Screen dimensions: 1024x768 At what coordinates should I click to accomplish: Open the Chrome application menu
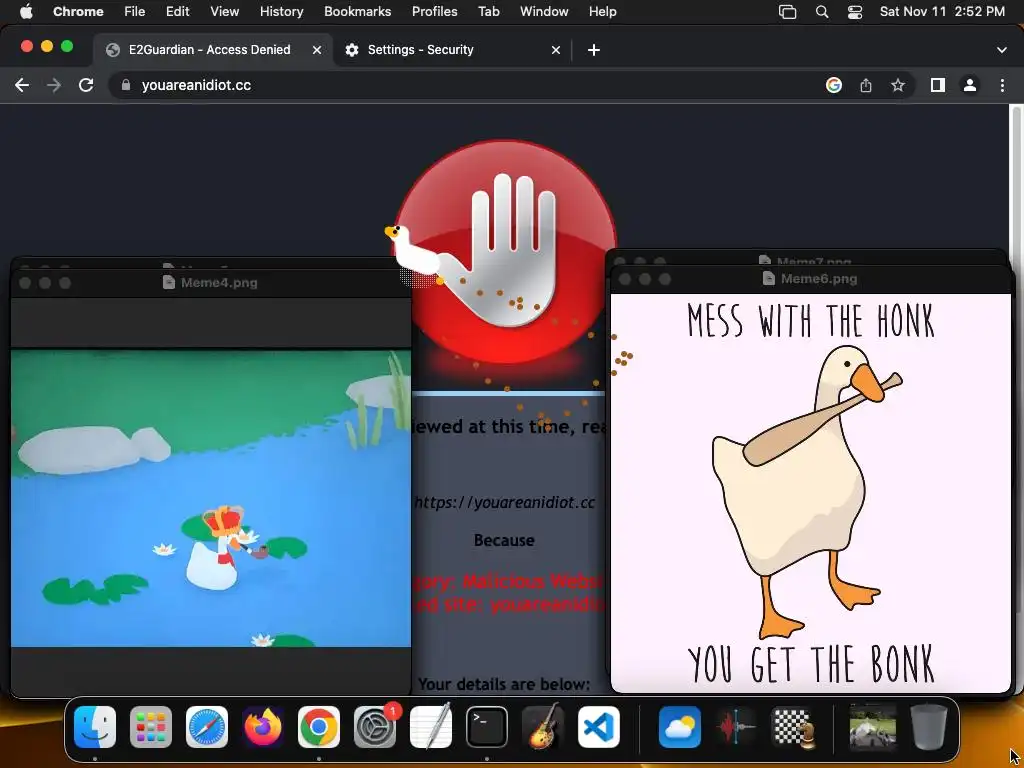click(78, 12)
